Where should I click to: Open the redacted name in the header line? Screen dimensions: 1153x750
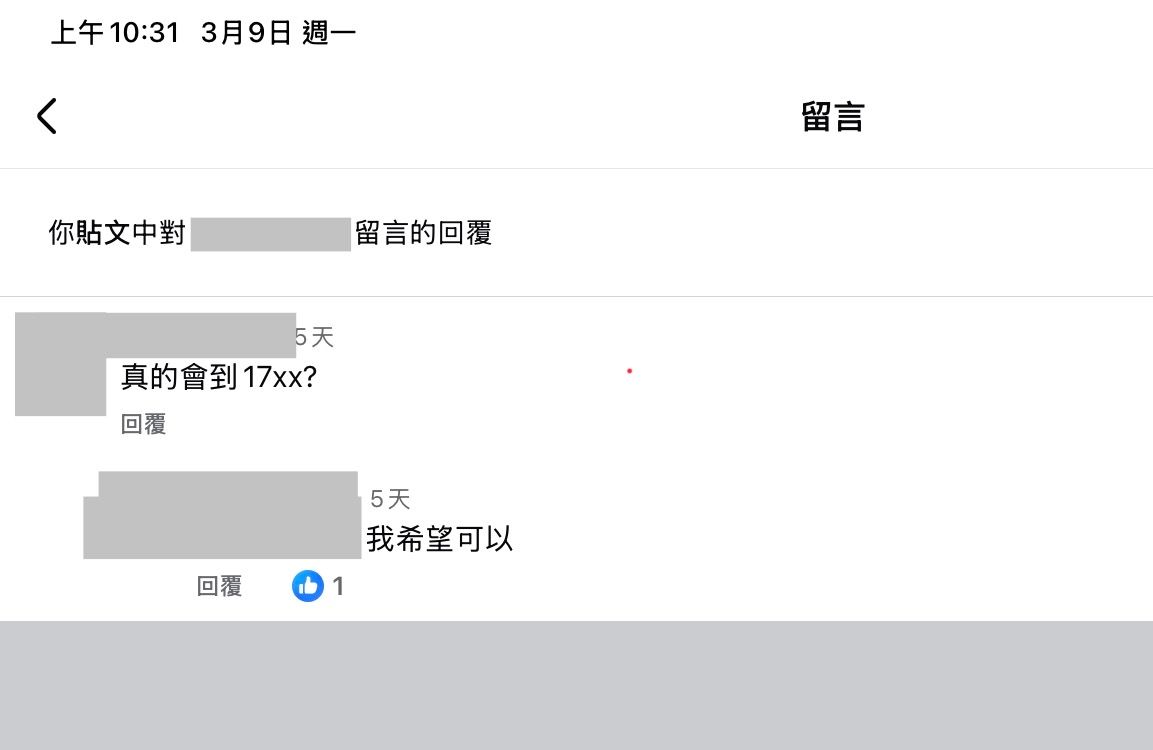(x=270, y=234)
